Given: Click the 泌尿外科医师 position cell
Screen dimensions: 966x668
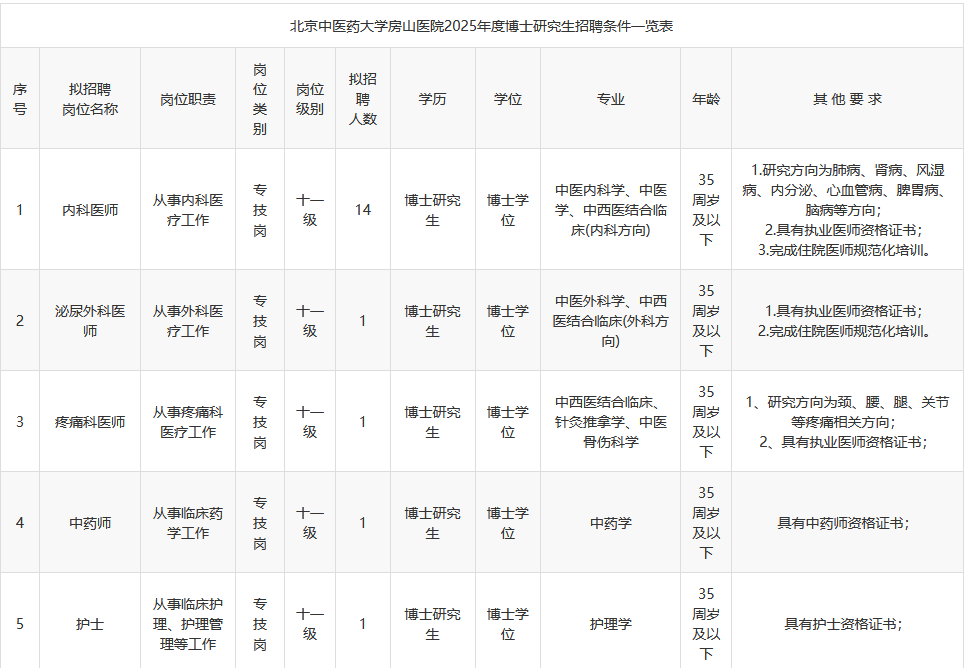Looking at the screenshot, I should click(x=90, y=320).
